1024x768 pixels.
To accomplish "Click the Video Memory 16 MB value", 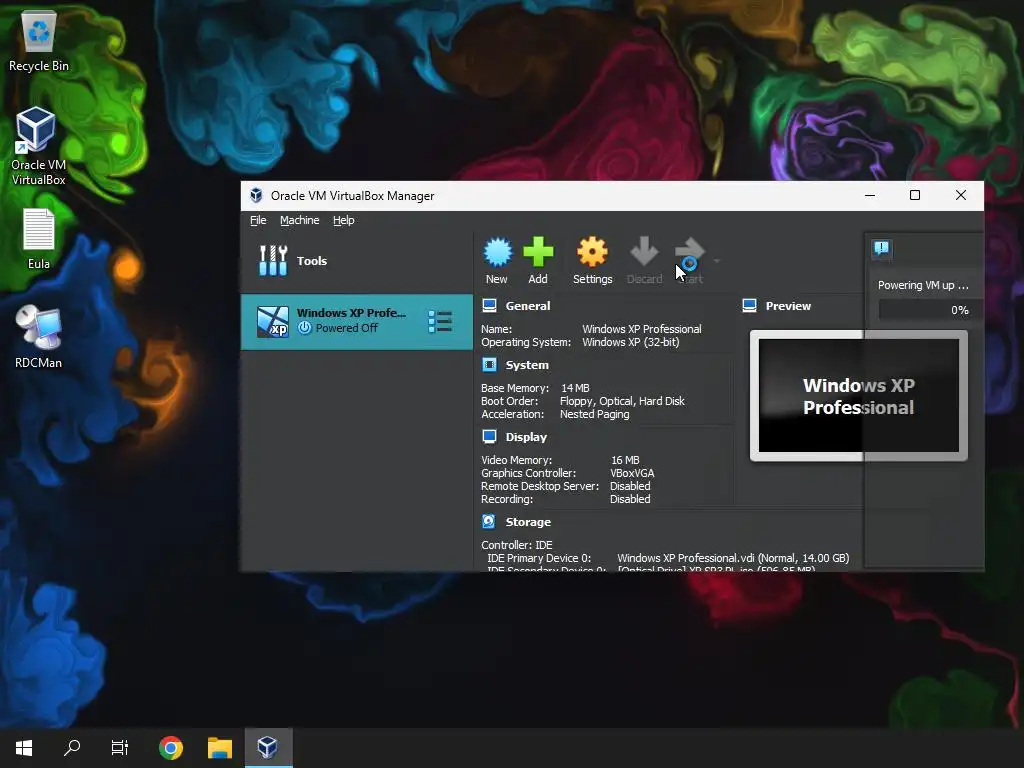I will (625, 460).
